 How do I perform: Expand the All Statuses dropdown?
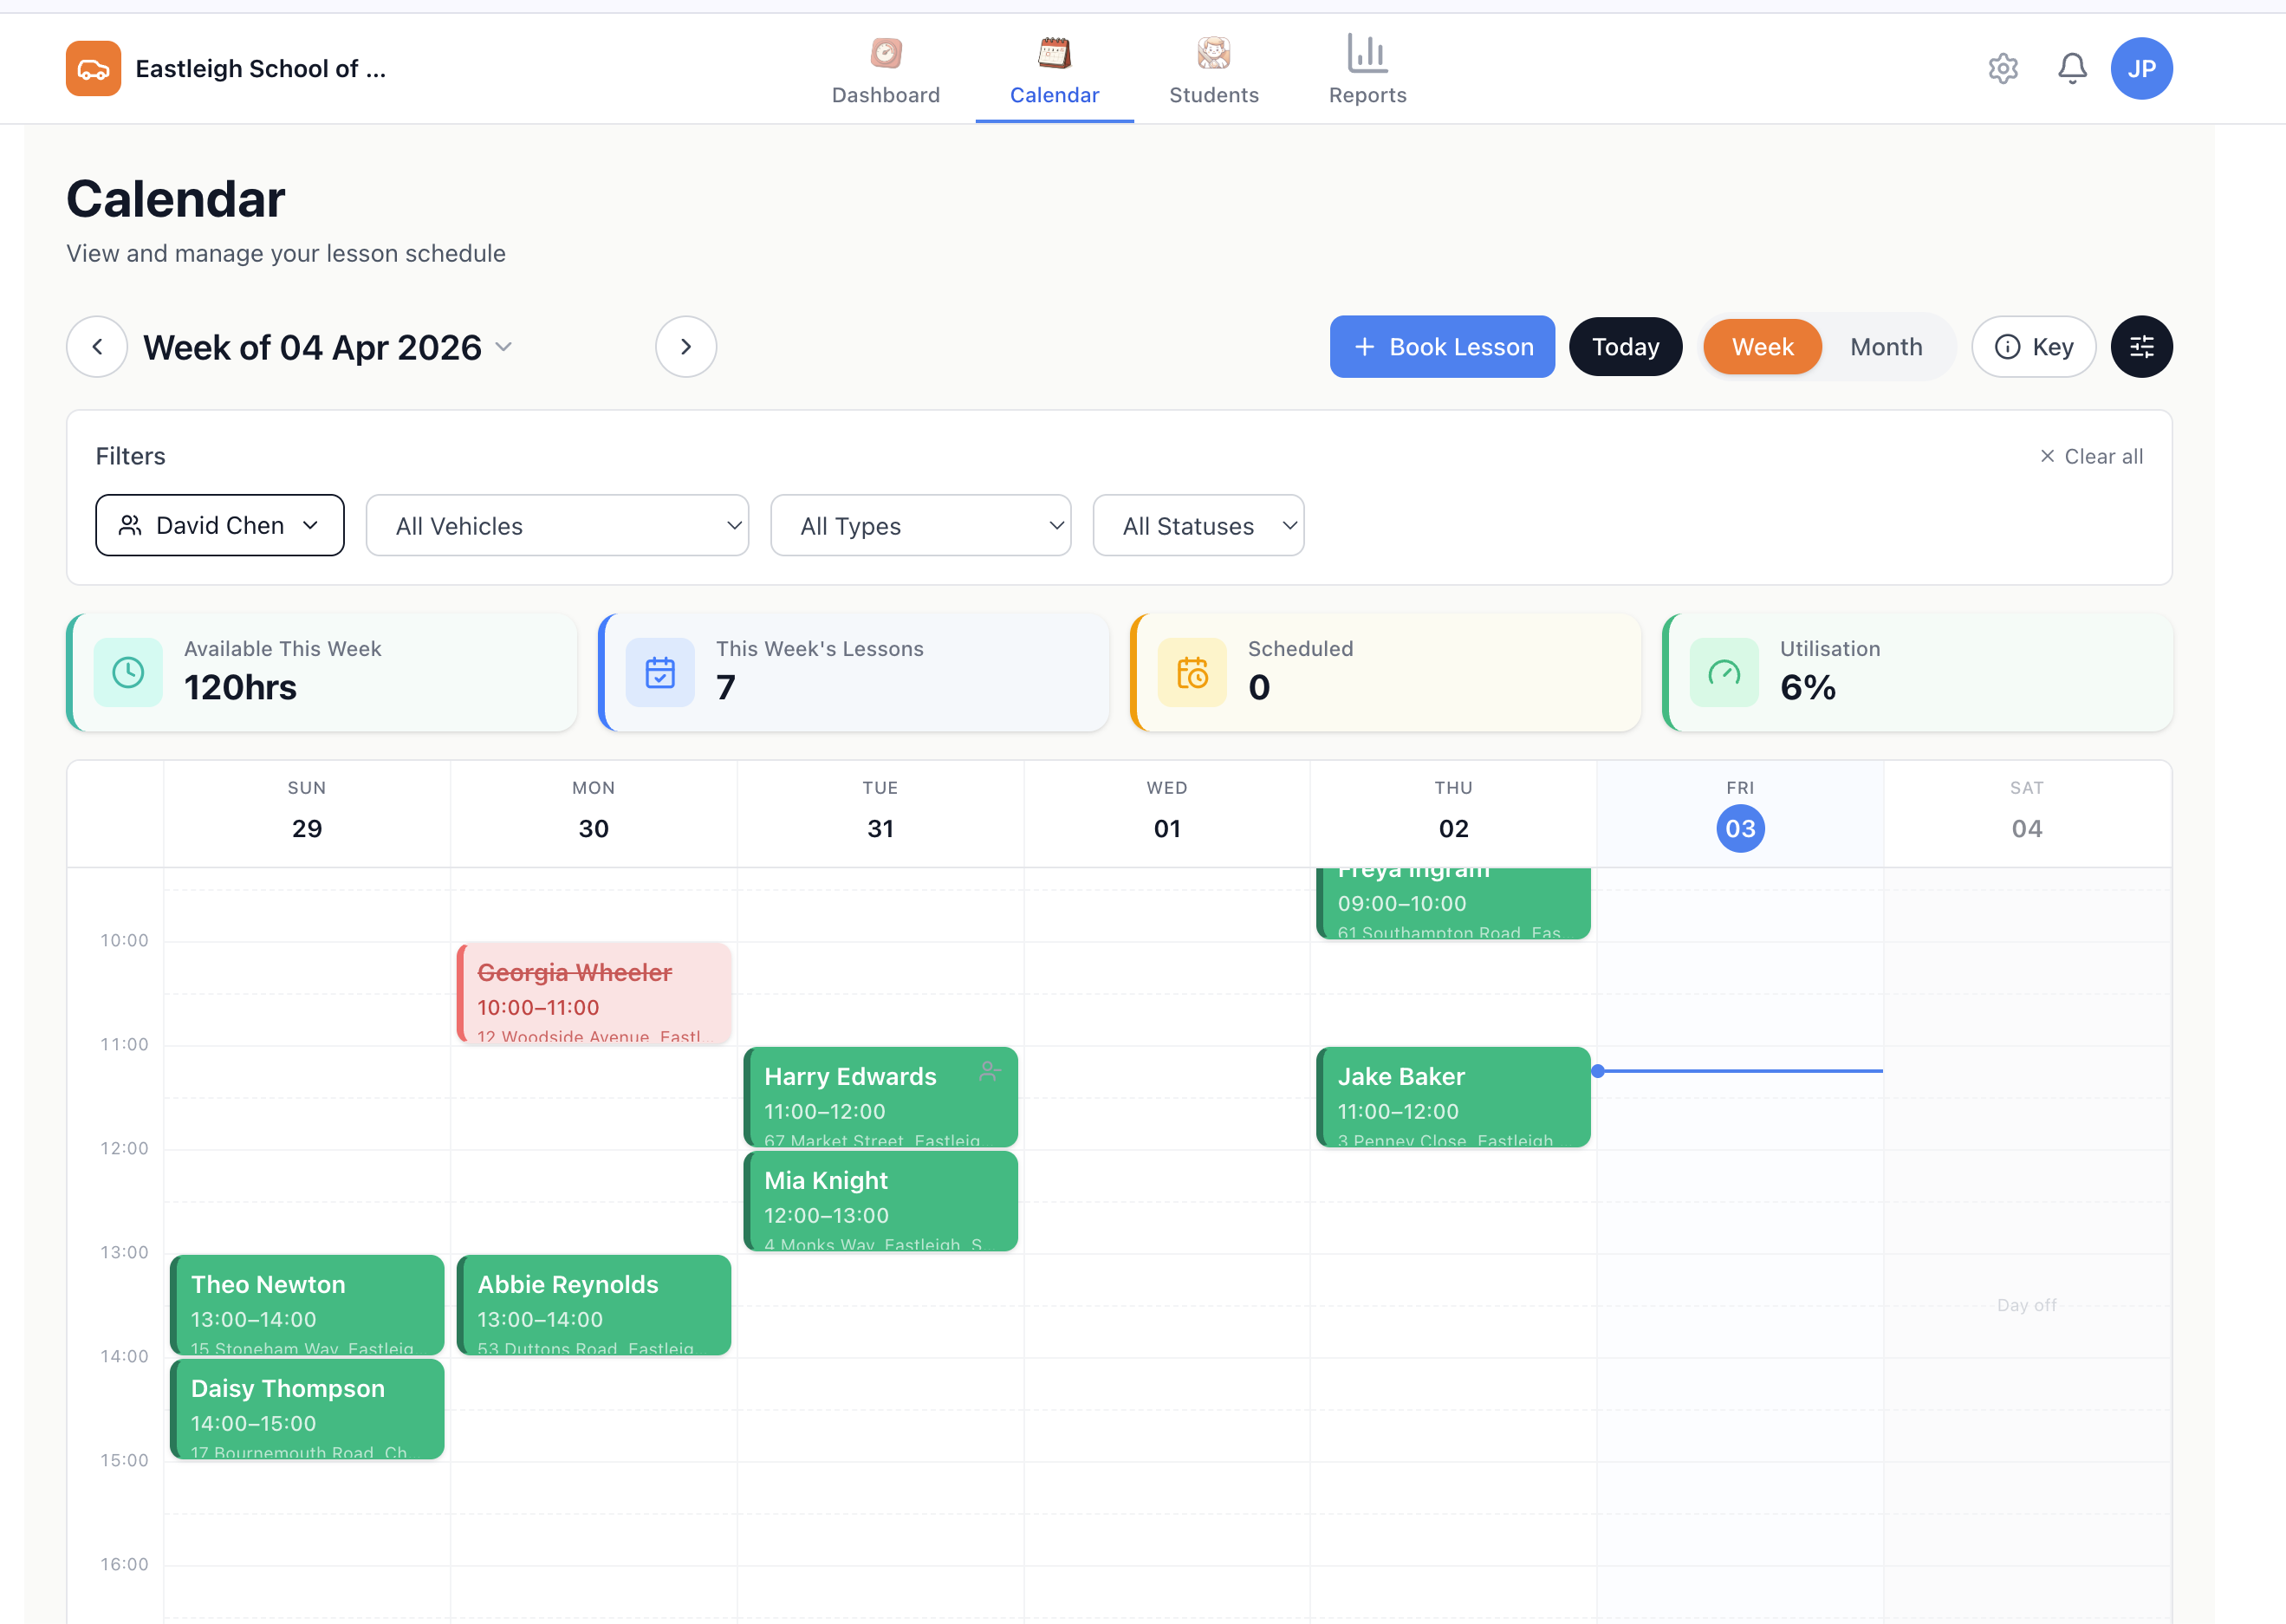1197,526
